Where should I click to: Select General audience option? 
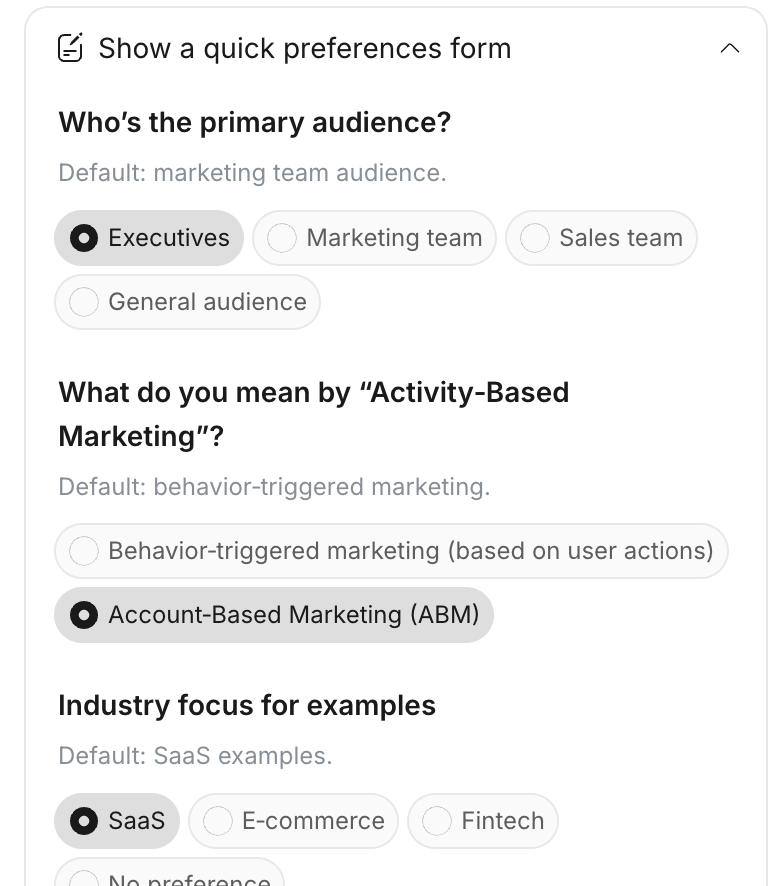pyautogui.click(x=187, y=302)
